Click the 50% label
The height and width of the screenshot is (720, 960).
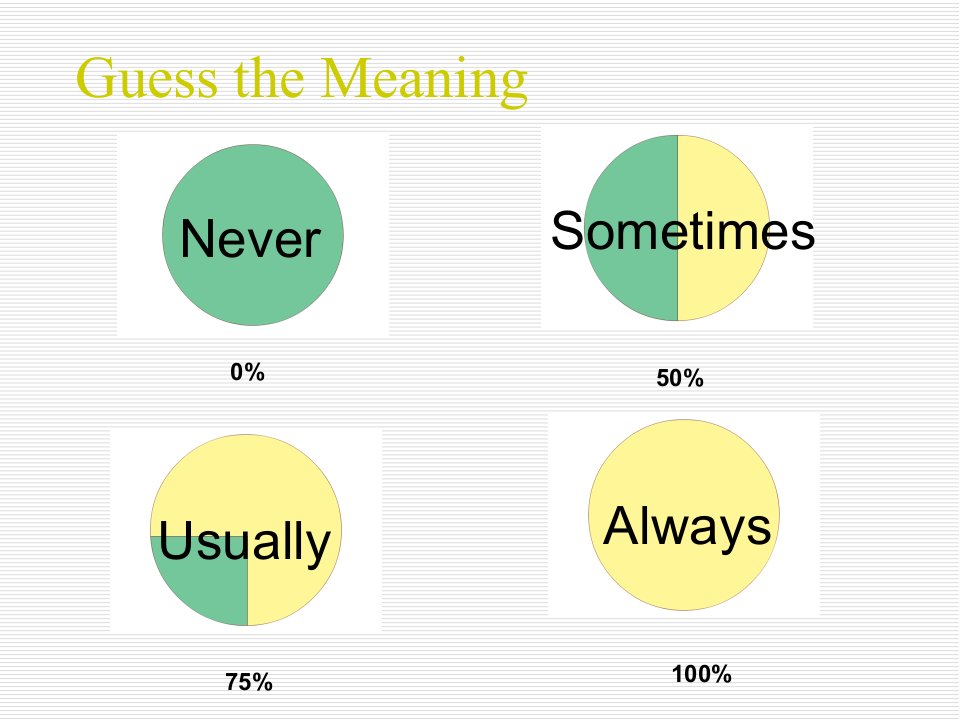point(680,378)
